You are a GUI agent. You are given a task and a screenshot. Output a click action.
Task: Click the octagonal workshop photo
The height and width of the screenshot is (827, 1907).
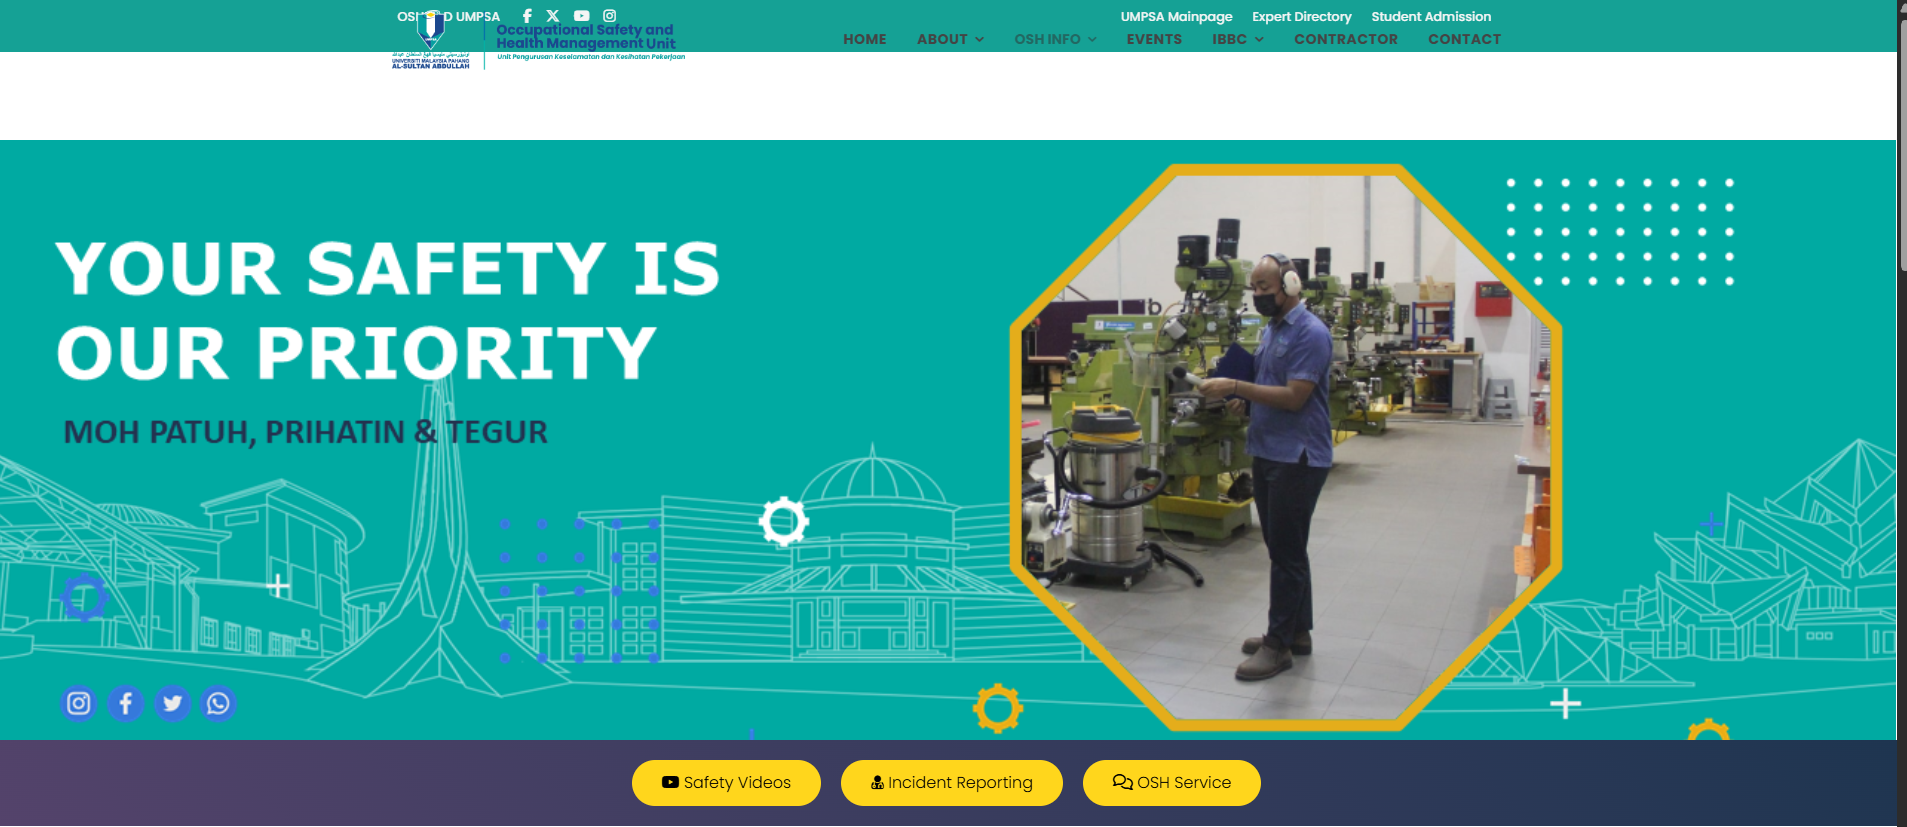(1285, 447)
